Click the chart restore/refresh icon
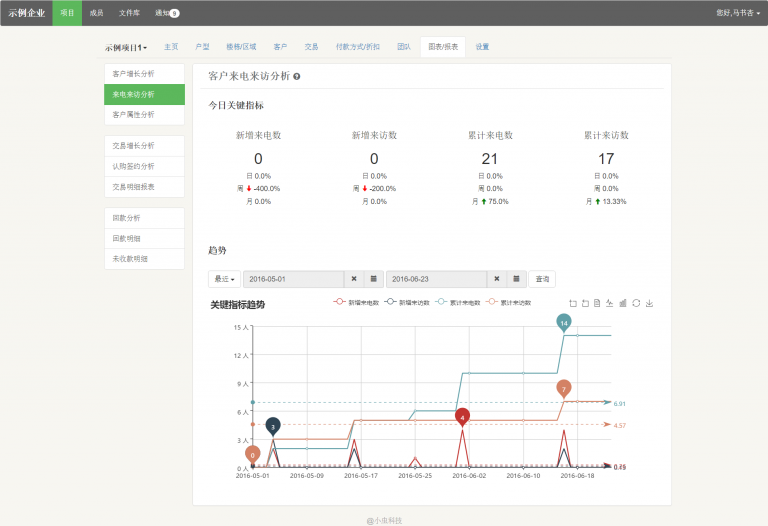 point(636,303)
